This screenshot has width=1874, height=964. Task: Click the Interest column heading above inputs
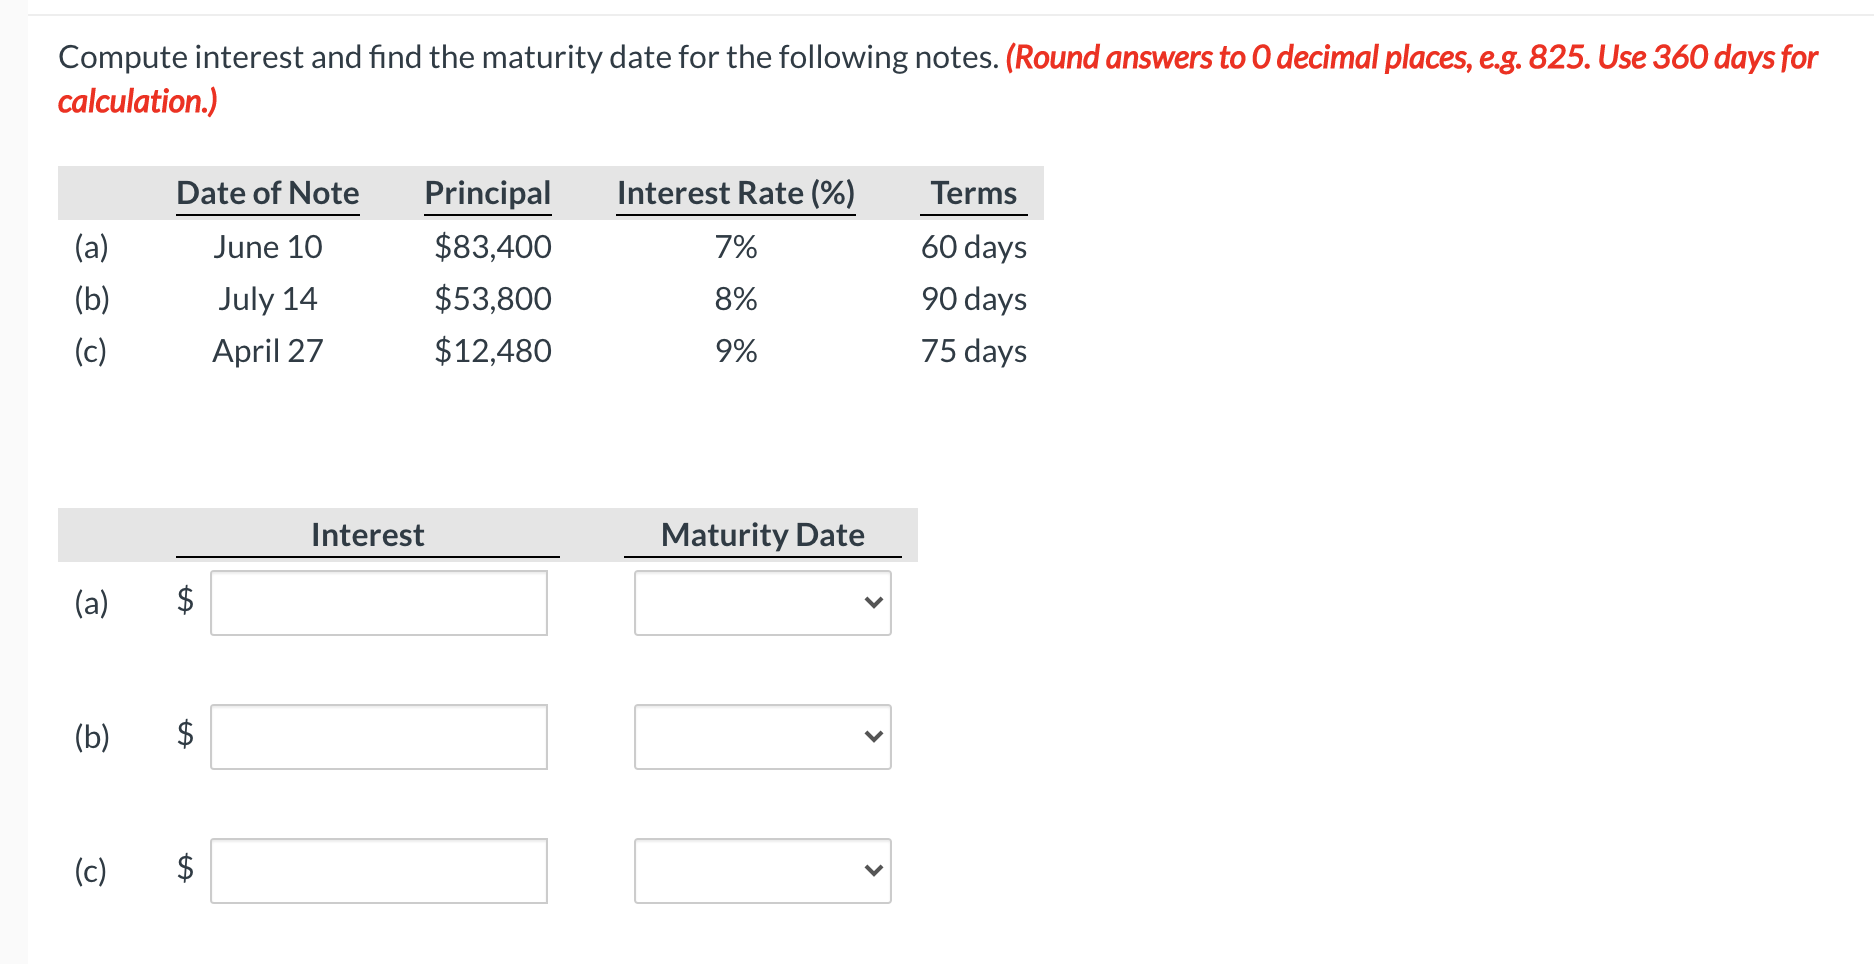tap(367, 535)
